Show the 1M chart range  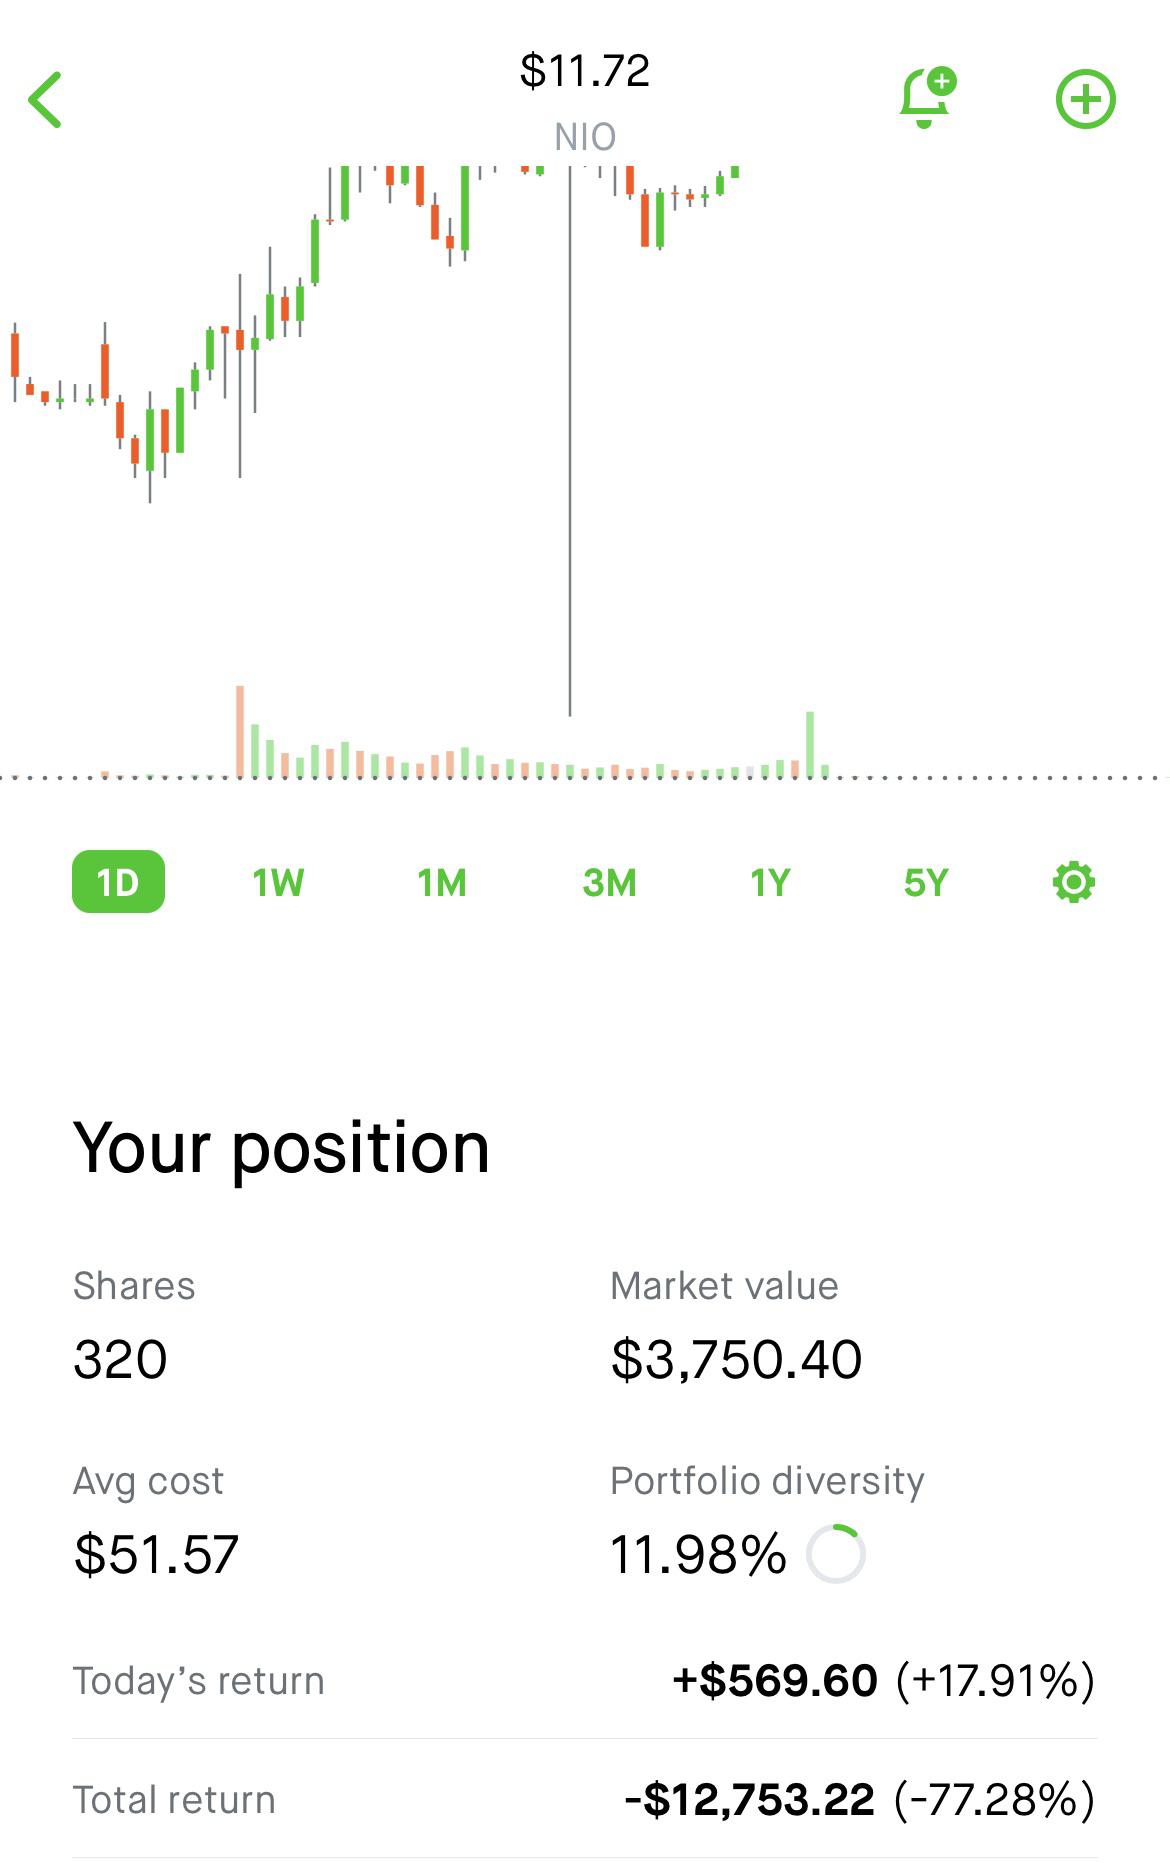coord(442,882)
